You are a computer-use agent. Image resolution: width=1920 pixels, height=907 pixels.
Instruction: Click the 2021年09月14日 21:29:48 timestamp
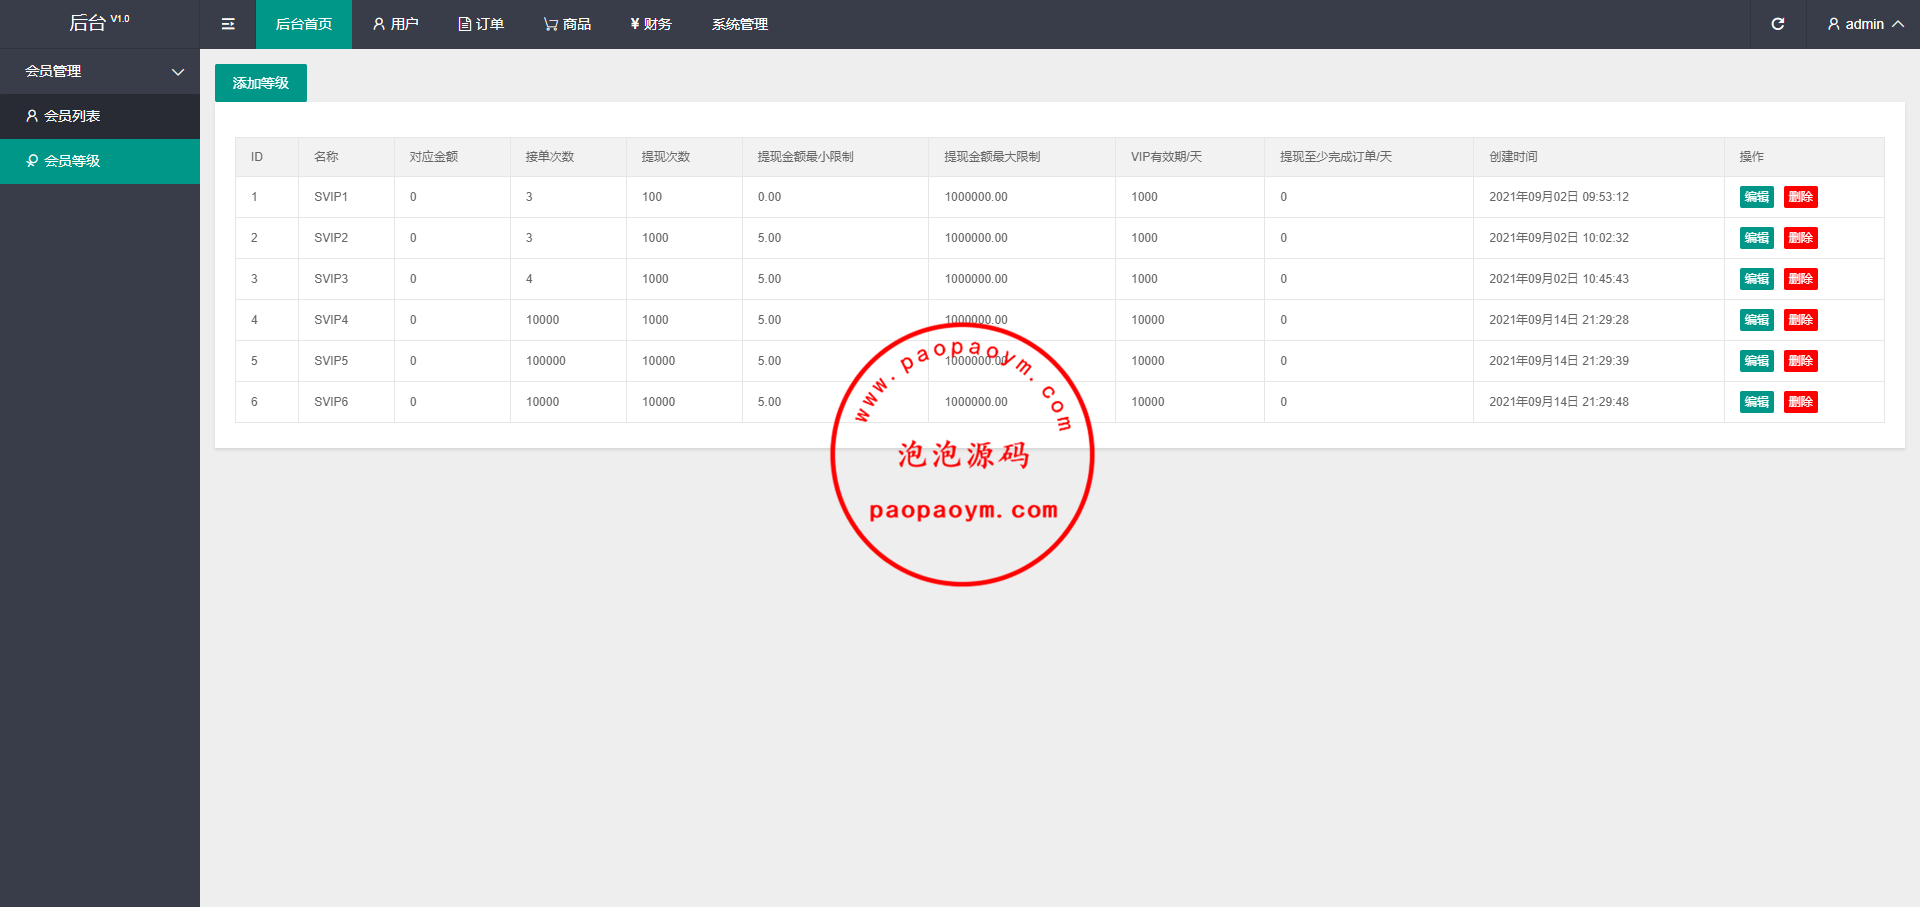pos(1559,402)
